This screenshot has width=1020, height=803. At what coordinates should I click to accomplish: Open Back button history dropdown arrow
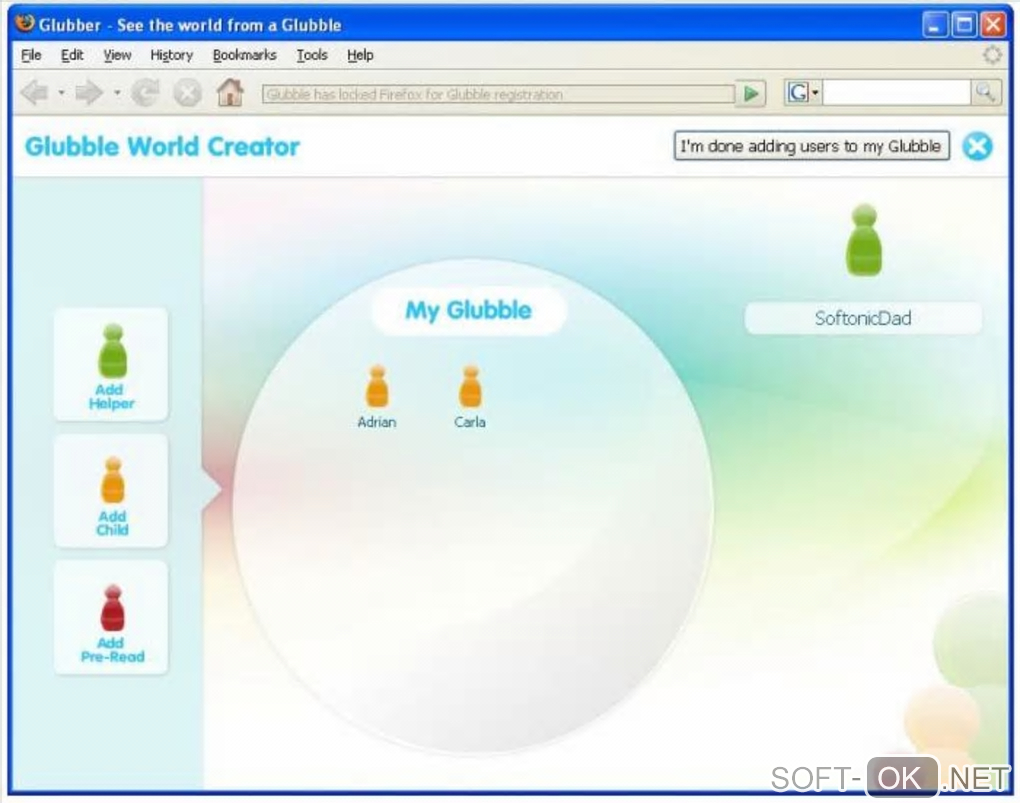[61, 93]
